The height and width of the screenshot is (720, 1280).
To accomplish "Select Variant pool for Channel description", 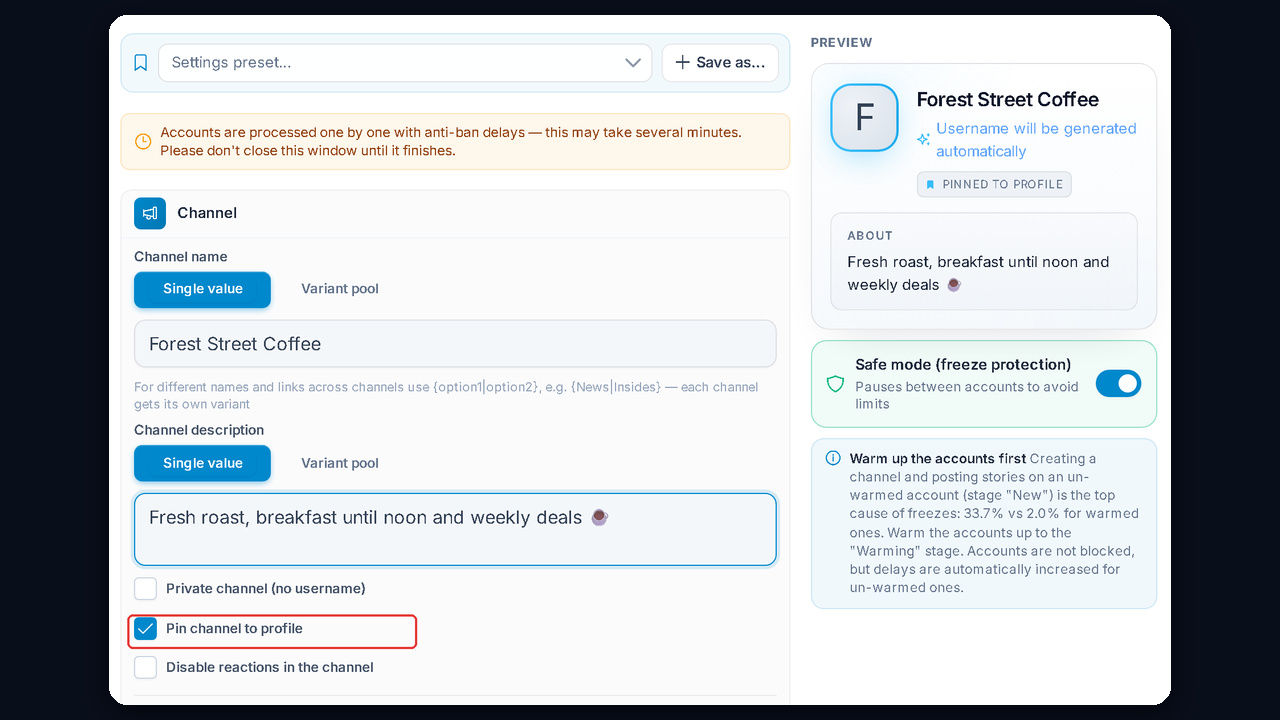I will click(x=340, y=463).
